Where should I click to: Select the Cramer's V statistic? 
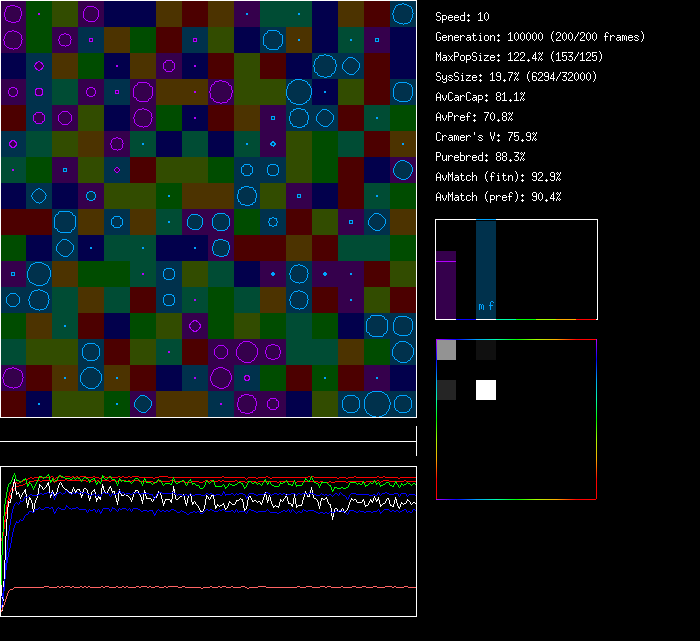pyautogui.click(x=486, y=137)
